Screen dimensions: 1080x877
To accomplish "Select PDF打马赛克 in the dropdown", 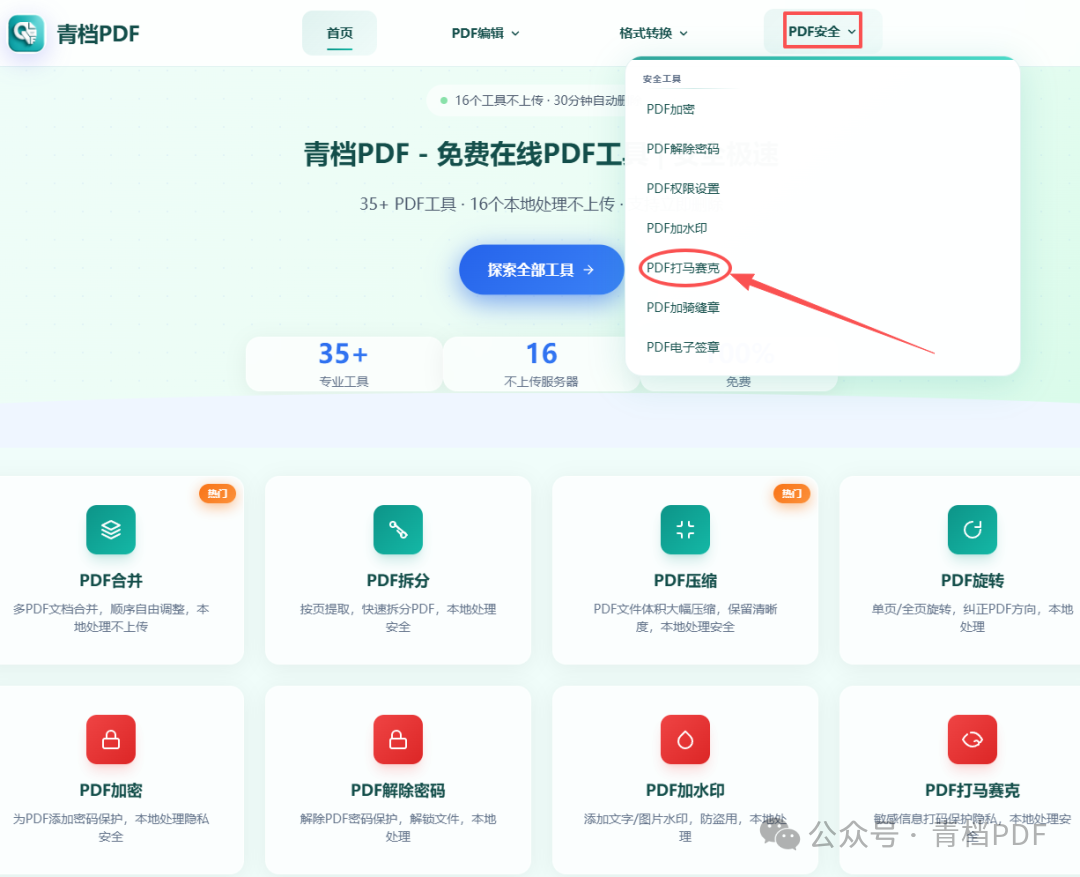I will [683, 268].
